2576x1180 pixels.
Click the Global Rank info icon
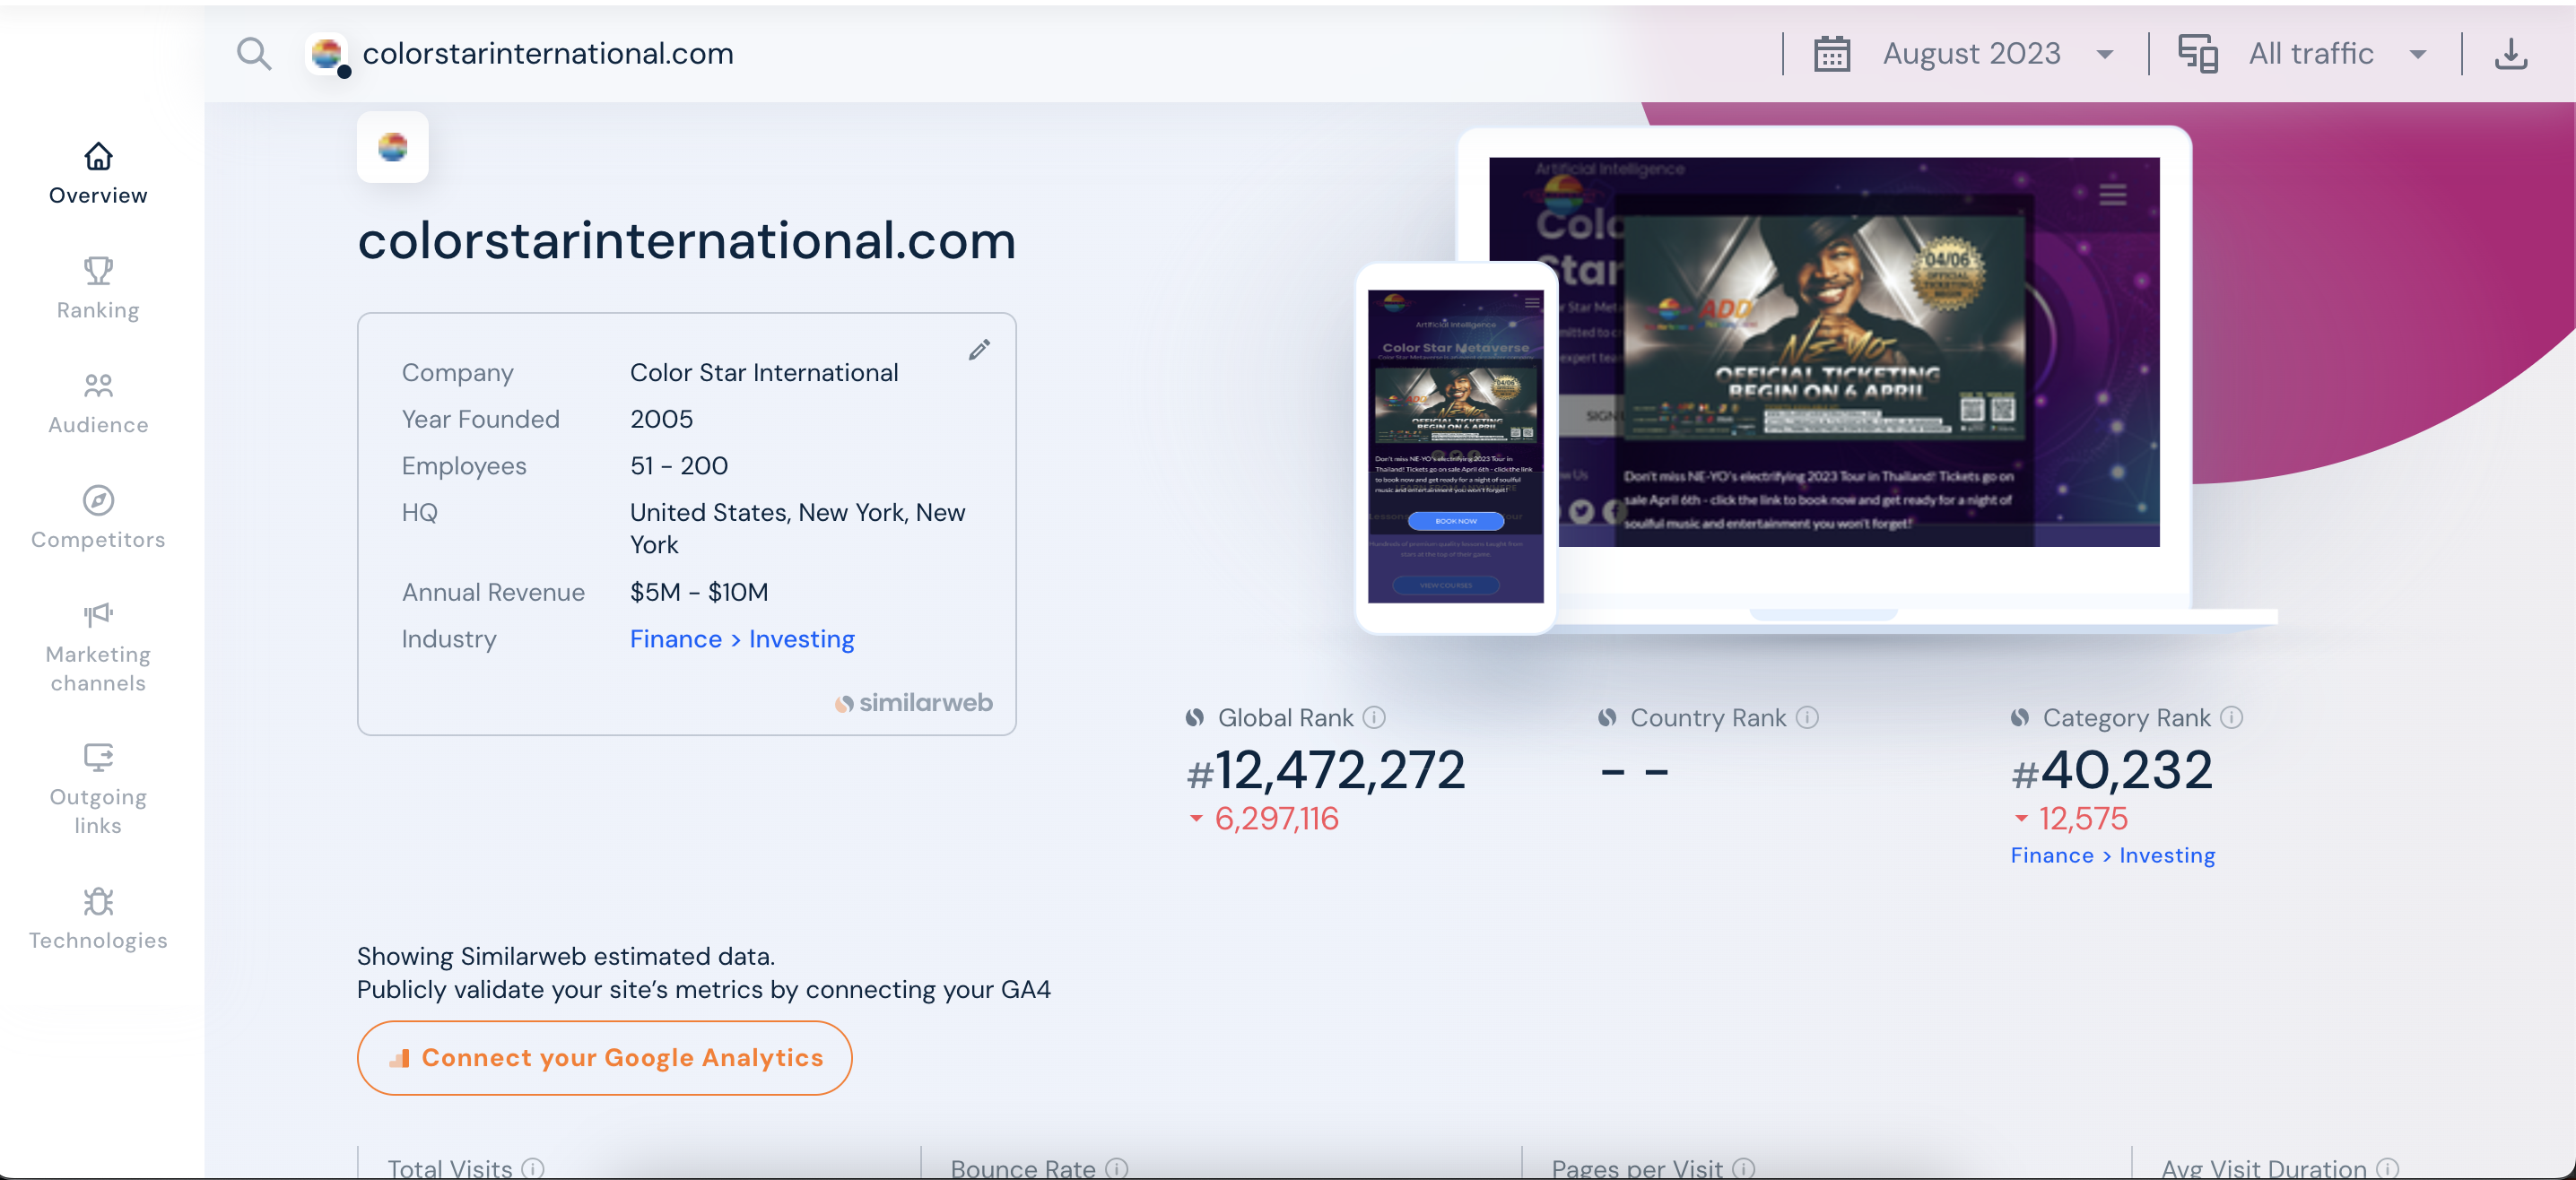pyautogui.click(x=1375, y=717)
